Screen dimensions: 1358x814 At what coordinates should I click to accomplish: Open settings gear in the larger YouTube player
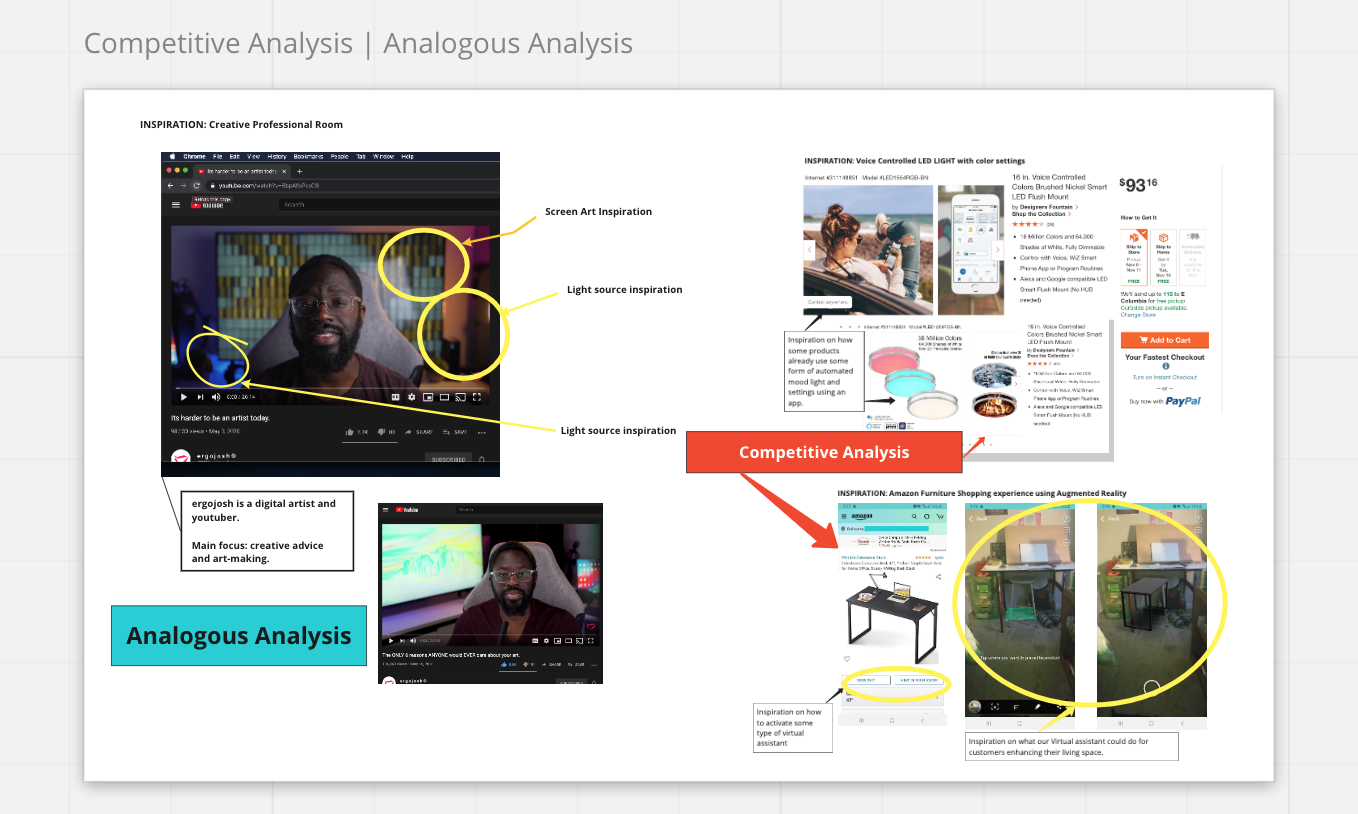point(411,397)
